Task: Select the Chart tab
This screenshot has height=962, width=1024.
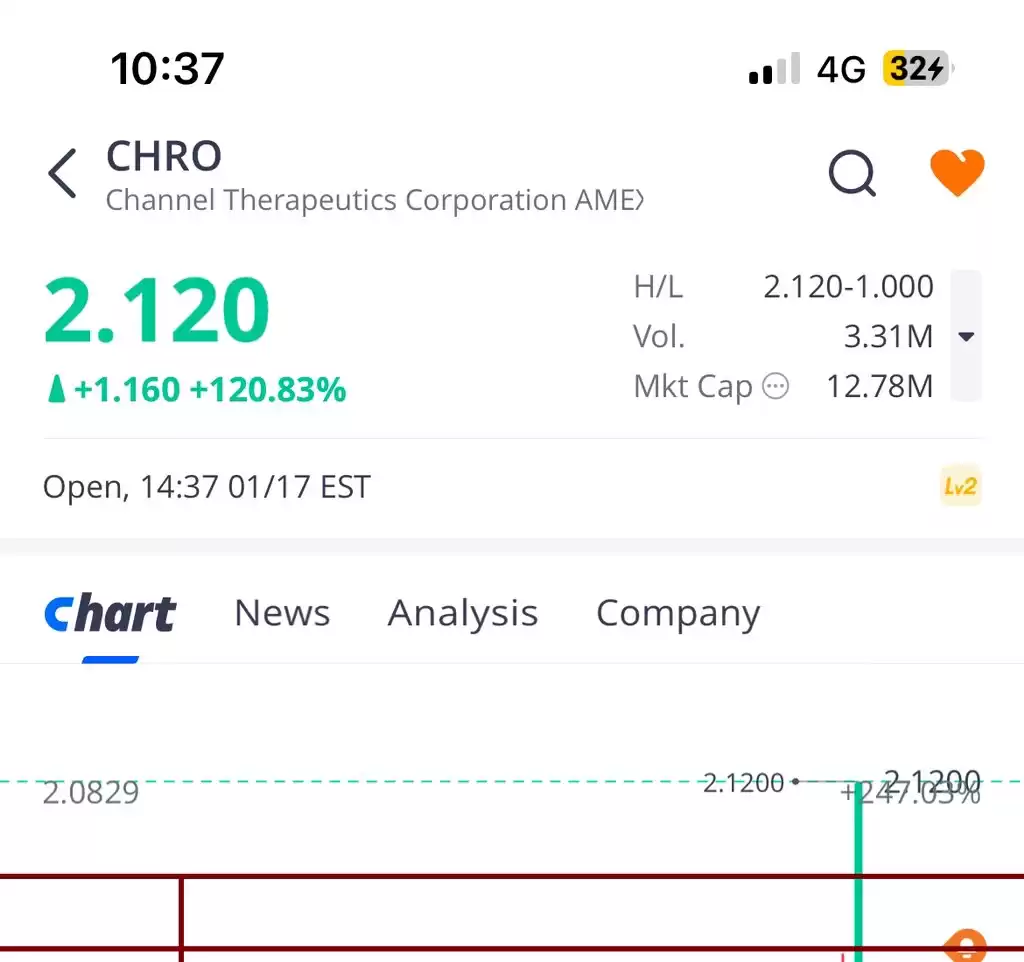Action: [x=110, y=613]
